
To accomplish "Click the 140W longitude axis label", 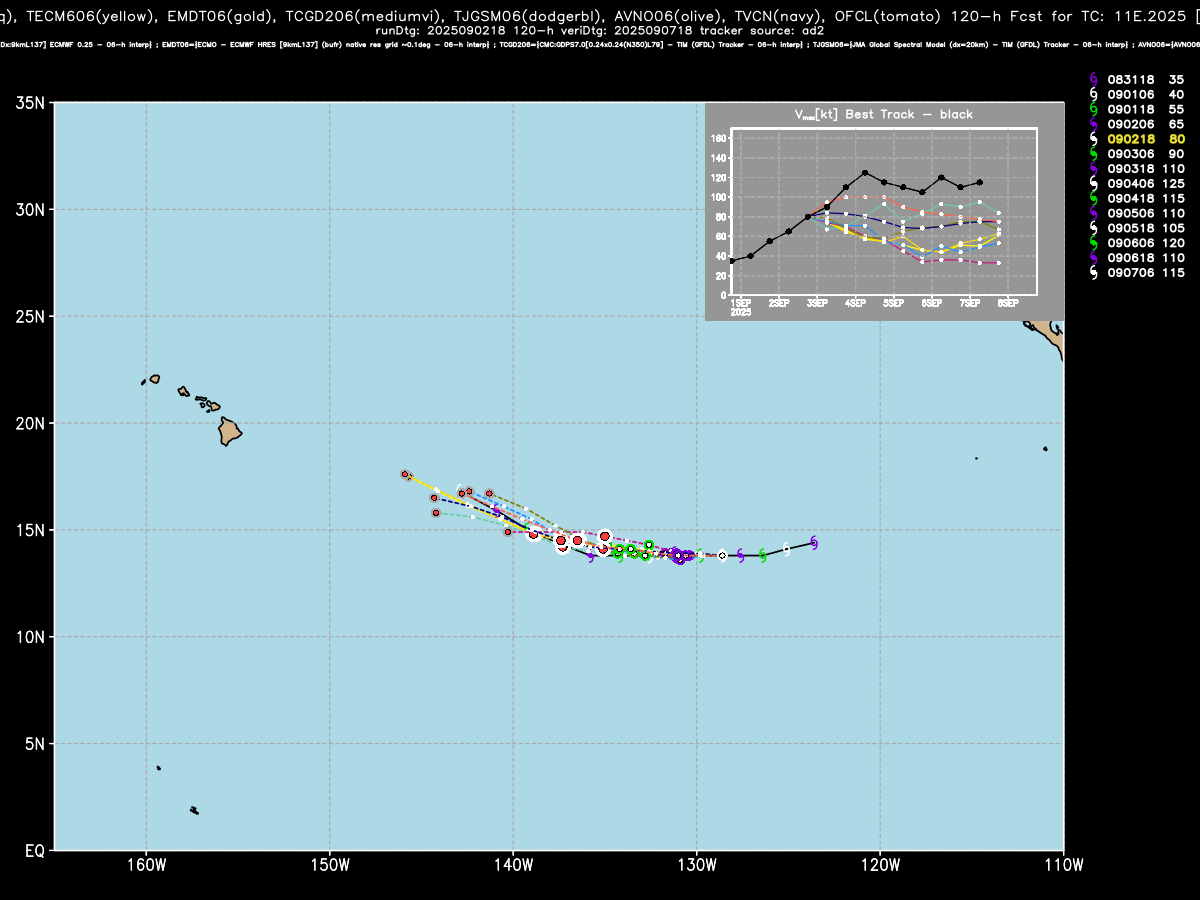I will click(x=513, y=864).
